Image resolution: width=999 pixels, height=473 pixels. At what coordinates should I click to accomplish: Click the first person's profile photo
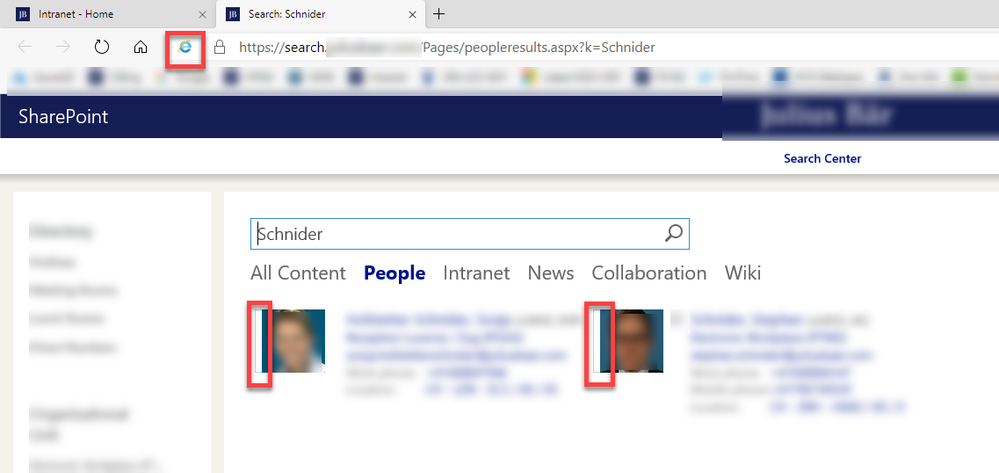coord(294,341)
